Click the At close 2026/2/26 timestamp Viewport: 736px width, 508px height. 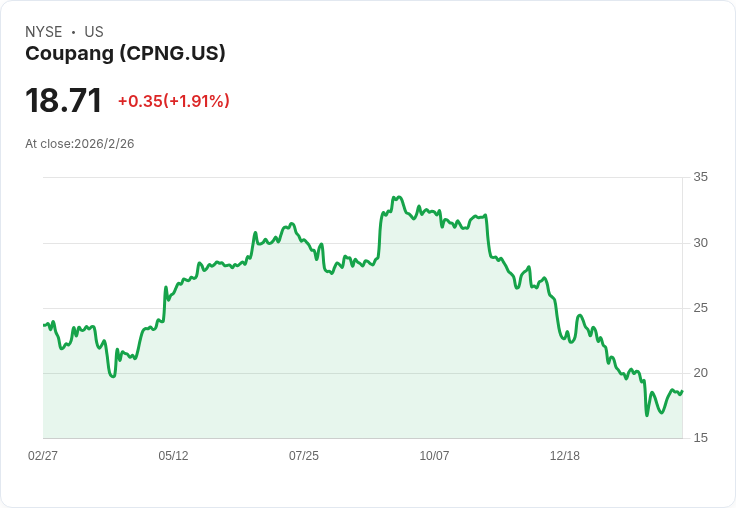(80, 144)
